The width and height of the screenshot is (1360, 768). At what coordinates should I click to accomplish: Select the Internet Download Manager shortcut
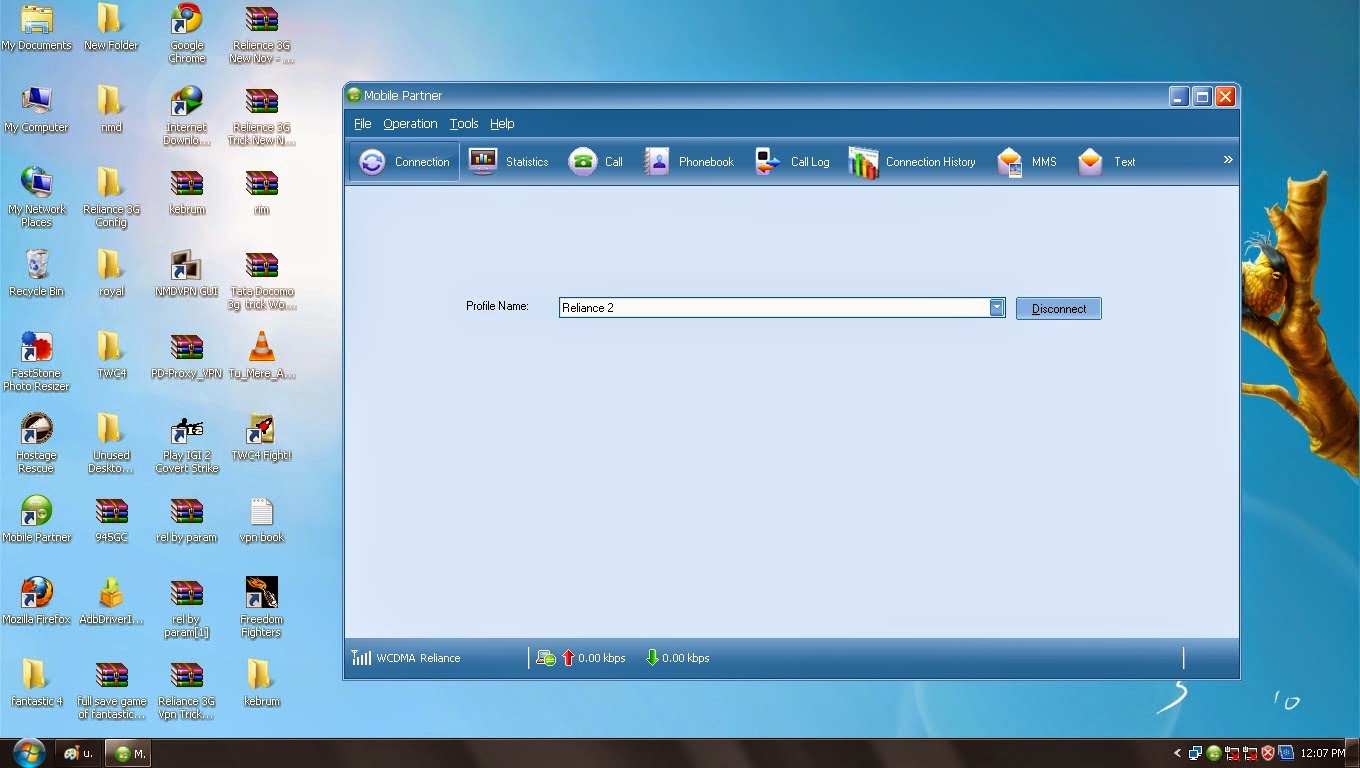(x=187, y=116)
